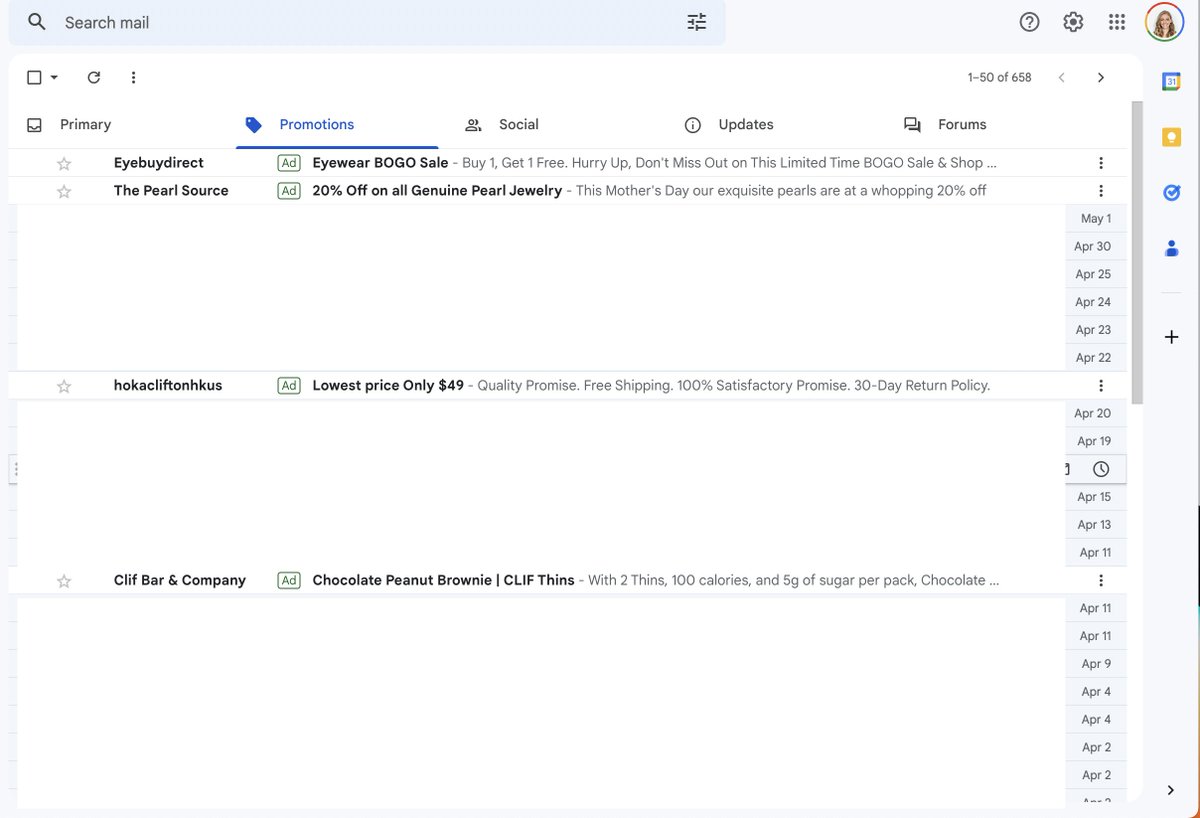Image resolution: width=1200 pixels, height=818 pixels.
Task: Open the message dated May 1
Action: pos(1096,219)
